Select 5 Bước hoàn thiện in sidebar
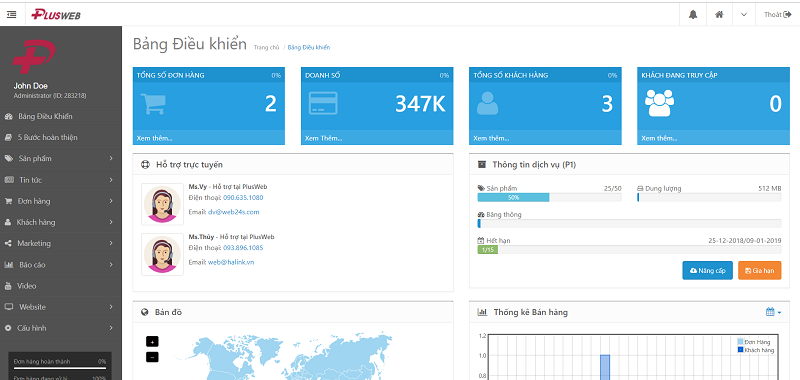This screenshot has width=800, height=380. click(61, 137)
